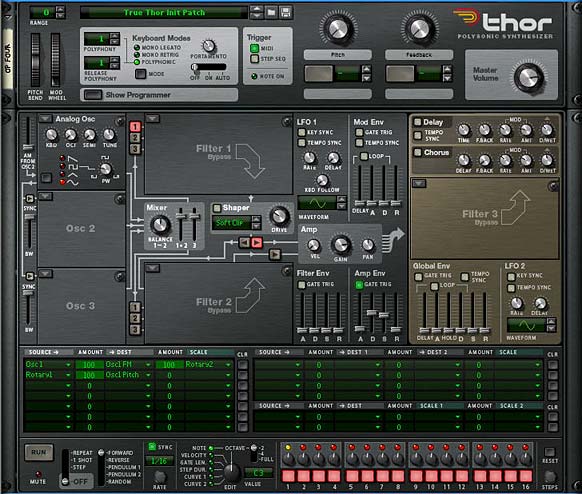Screen dimensions: 582x494
Task: Select the LFO 1 waveform display
Action: click(318, 203)
